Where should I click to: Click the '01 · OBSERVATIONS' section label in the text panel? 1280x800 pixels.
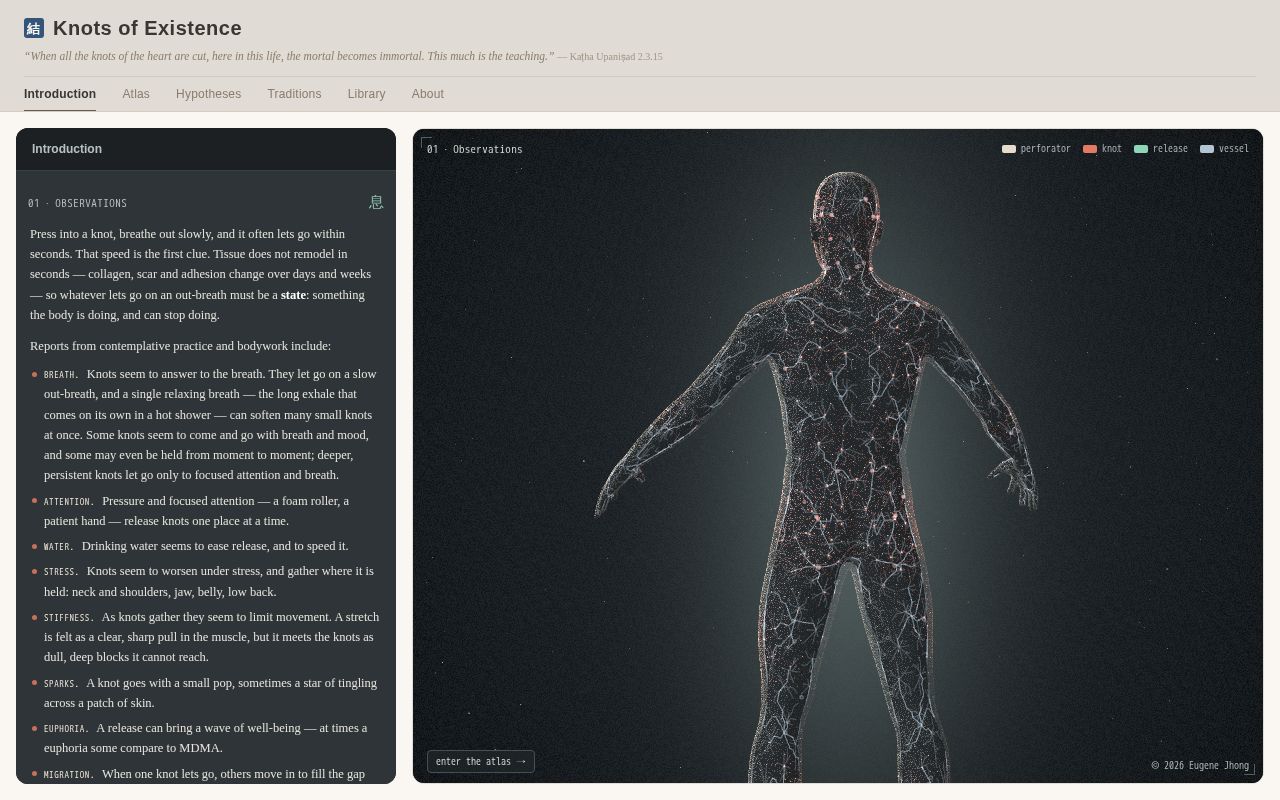(x=77, y=203)
